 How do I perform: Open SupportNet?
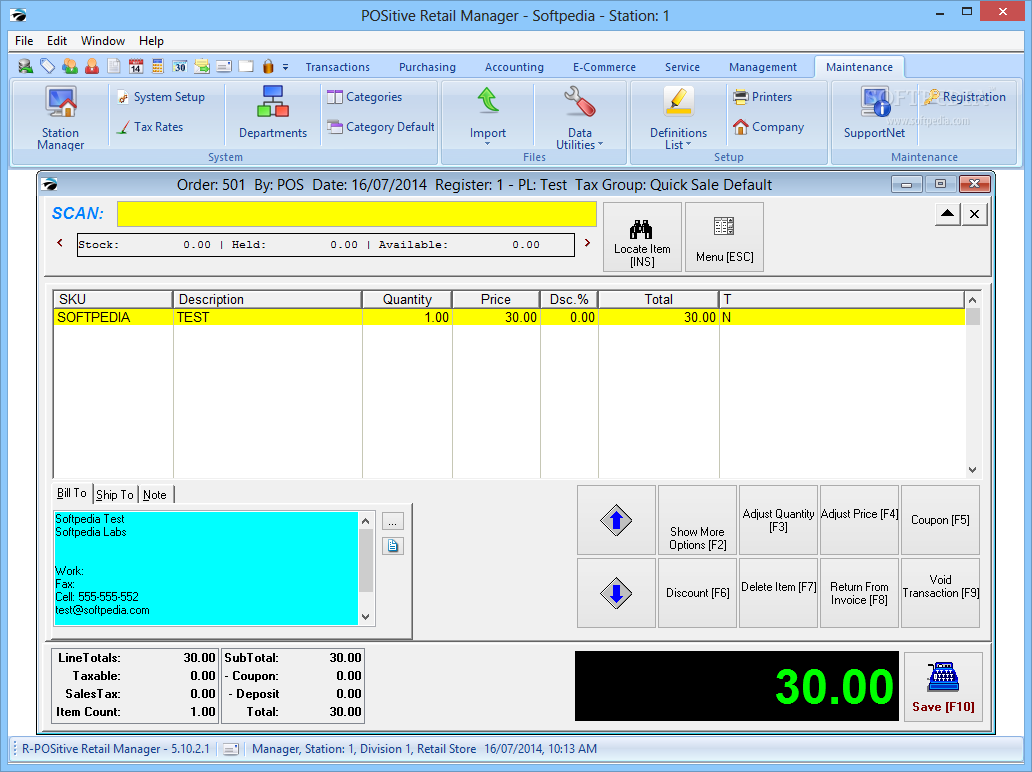875,113
